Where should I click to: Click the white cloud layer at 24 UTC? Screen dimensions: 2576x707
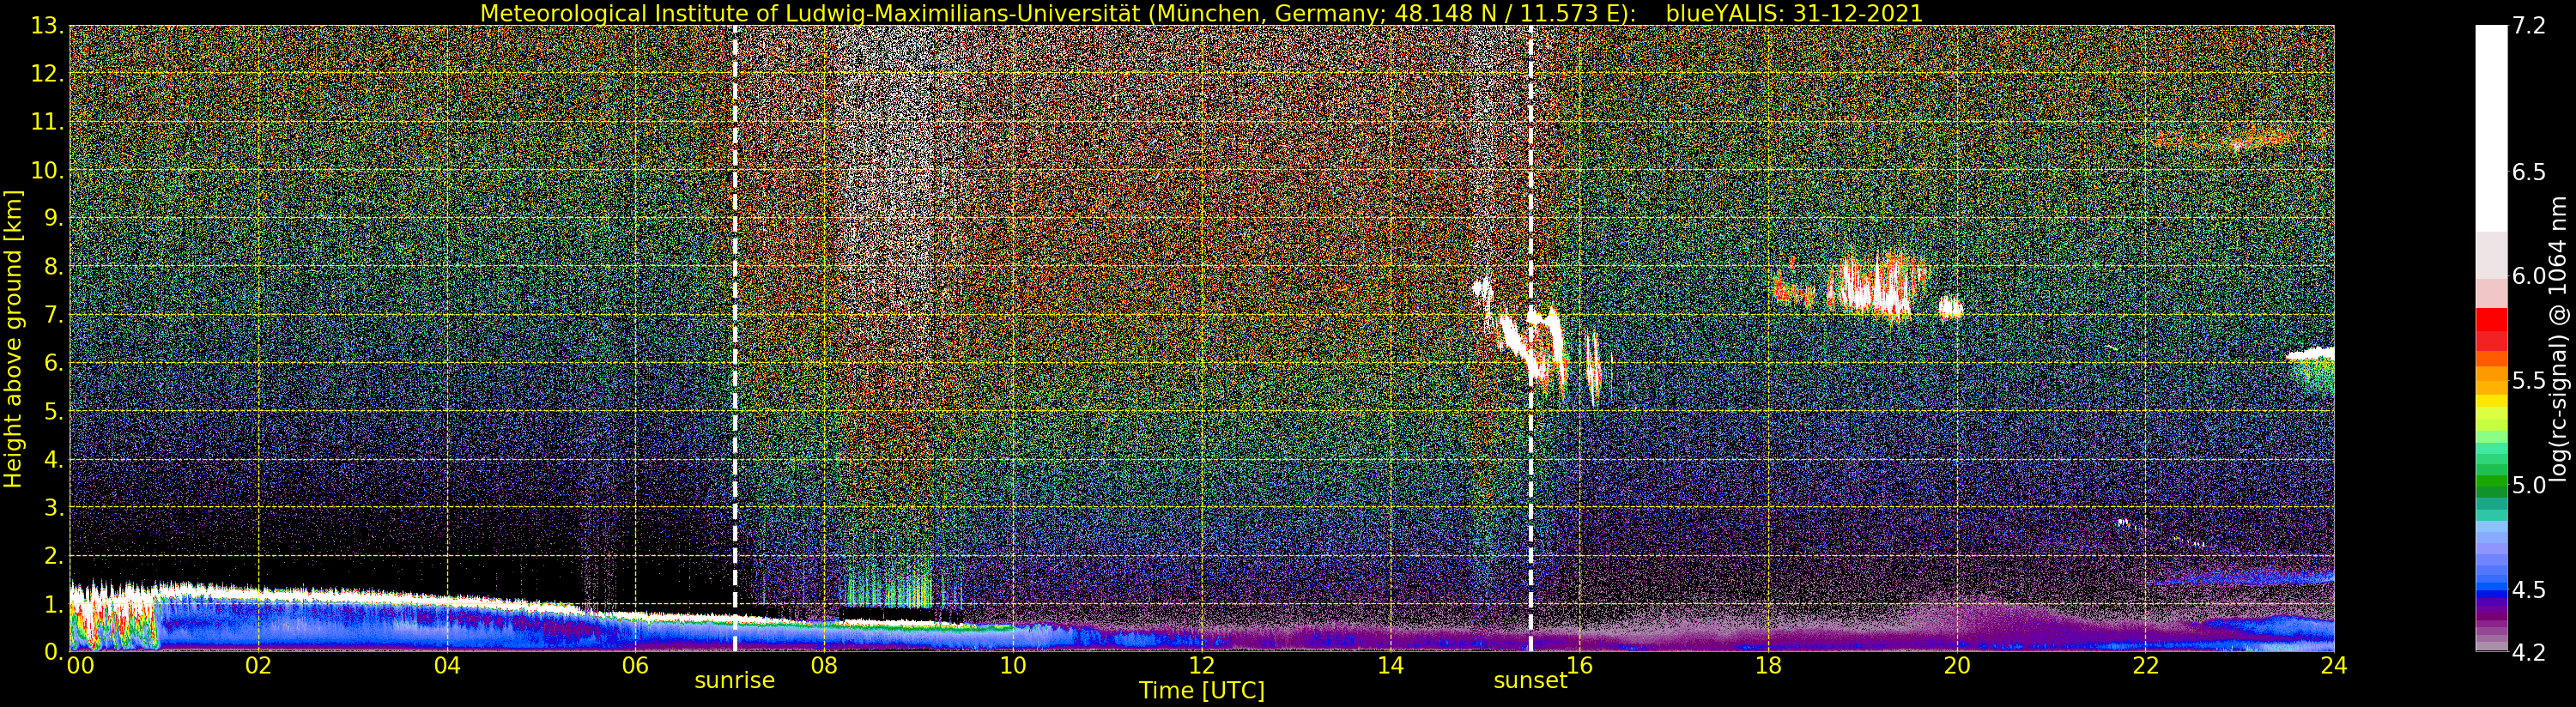click(x=2311, y=354)
